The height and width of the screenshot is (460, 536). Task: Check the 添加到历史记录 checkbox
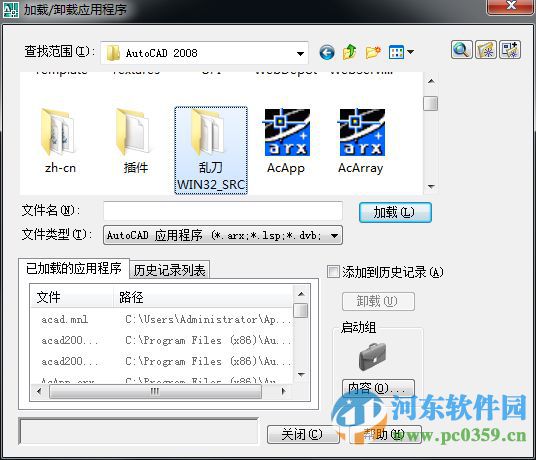click(333, 272)
